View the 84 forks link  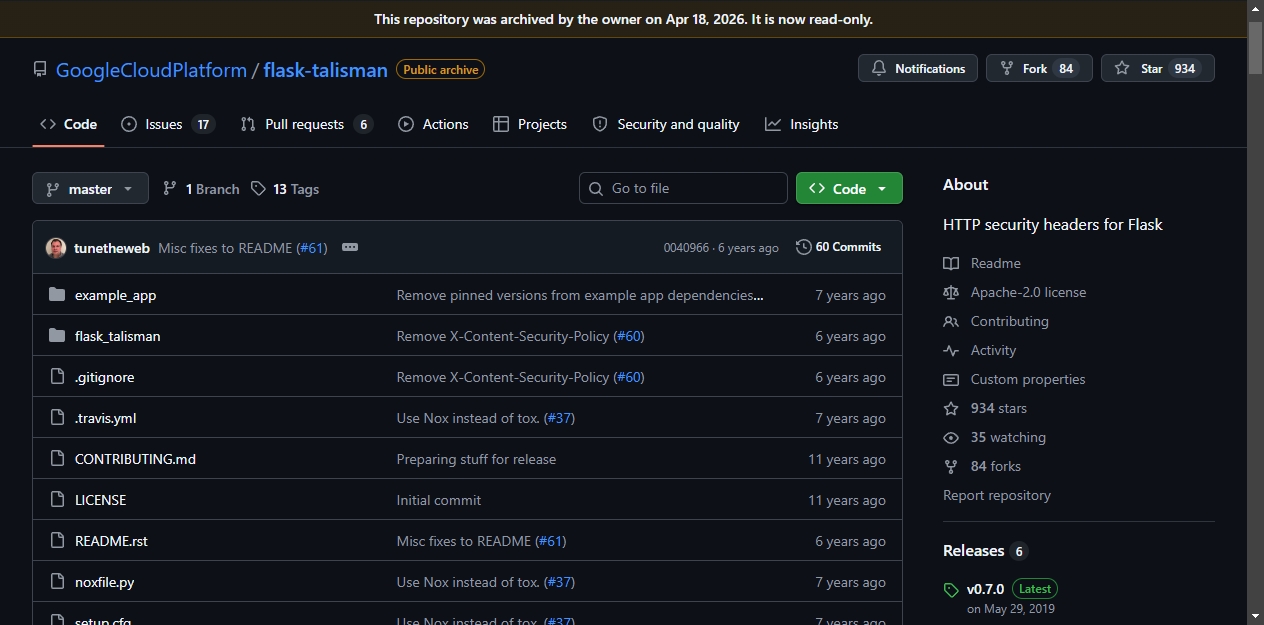[995, 466]
